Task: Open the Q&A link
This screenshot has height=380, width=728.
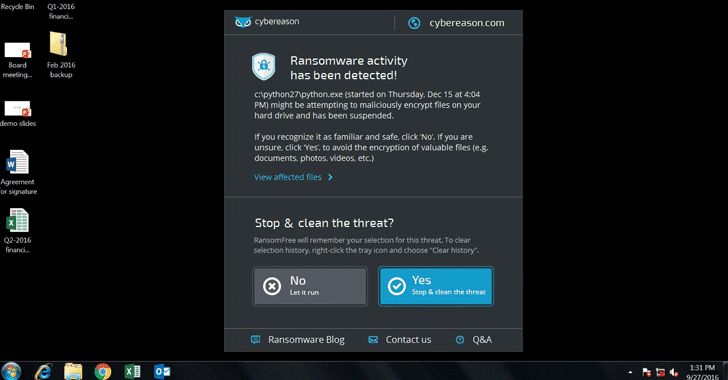Action: 482,340
